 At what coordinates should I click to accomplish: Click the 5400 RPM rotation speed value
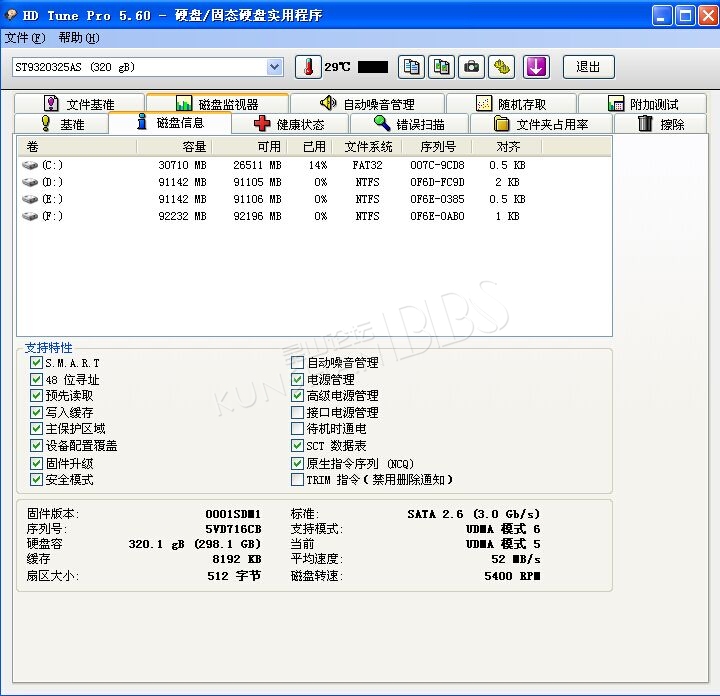(512, 576)
